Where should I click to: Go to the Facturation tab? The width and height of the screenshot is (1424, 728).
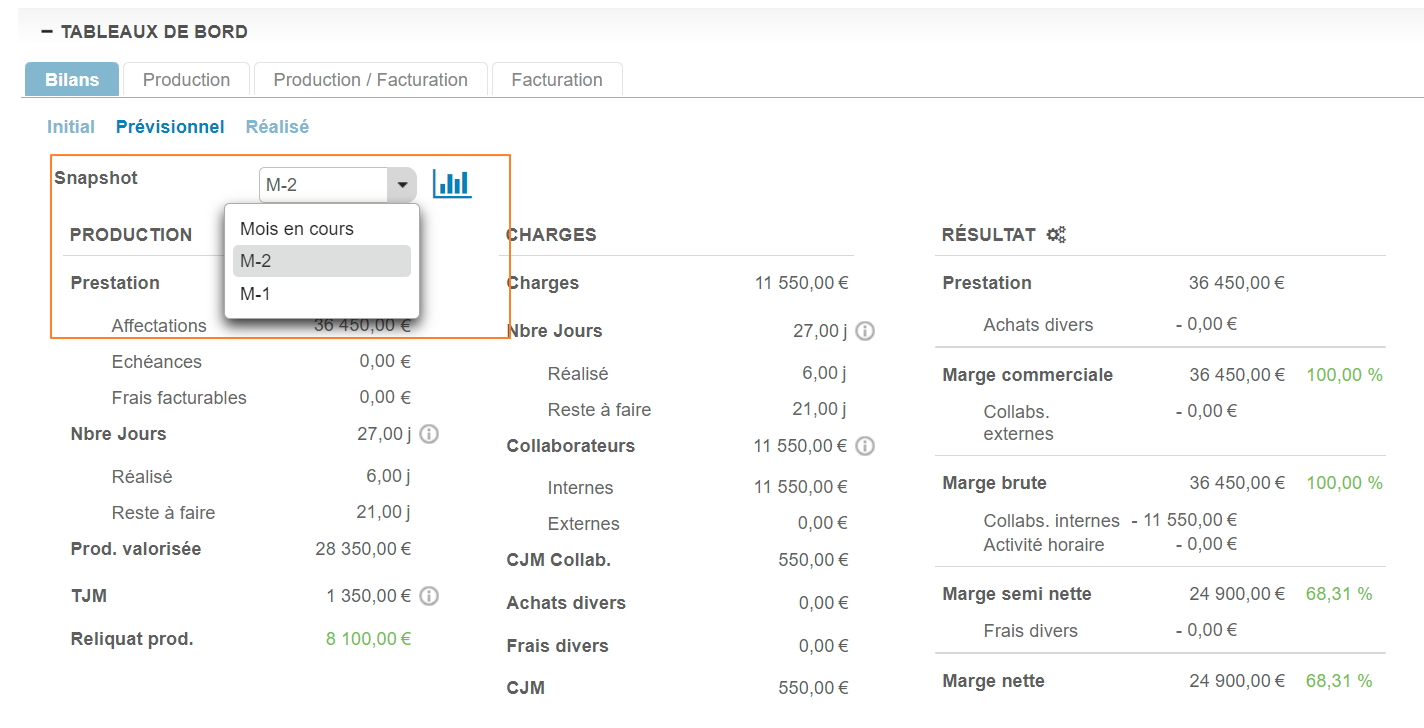[556, 80]
